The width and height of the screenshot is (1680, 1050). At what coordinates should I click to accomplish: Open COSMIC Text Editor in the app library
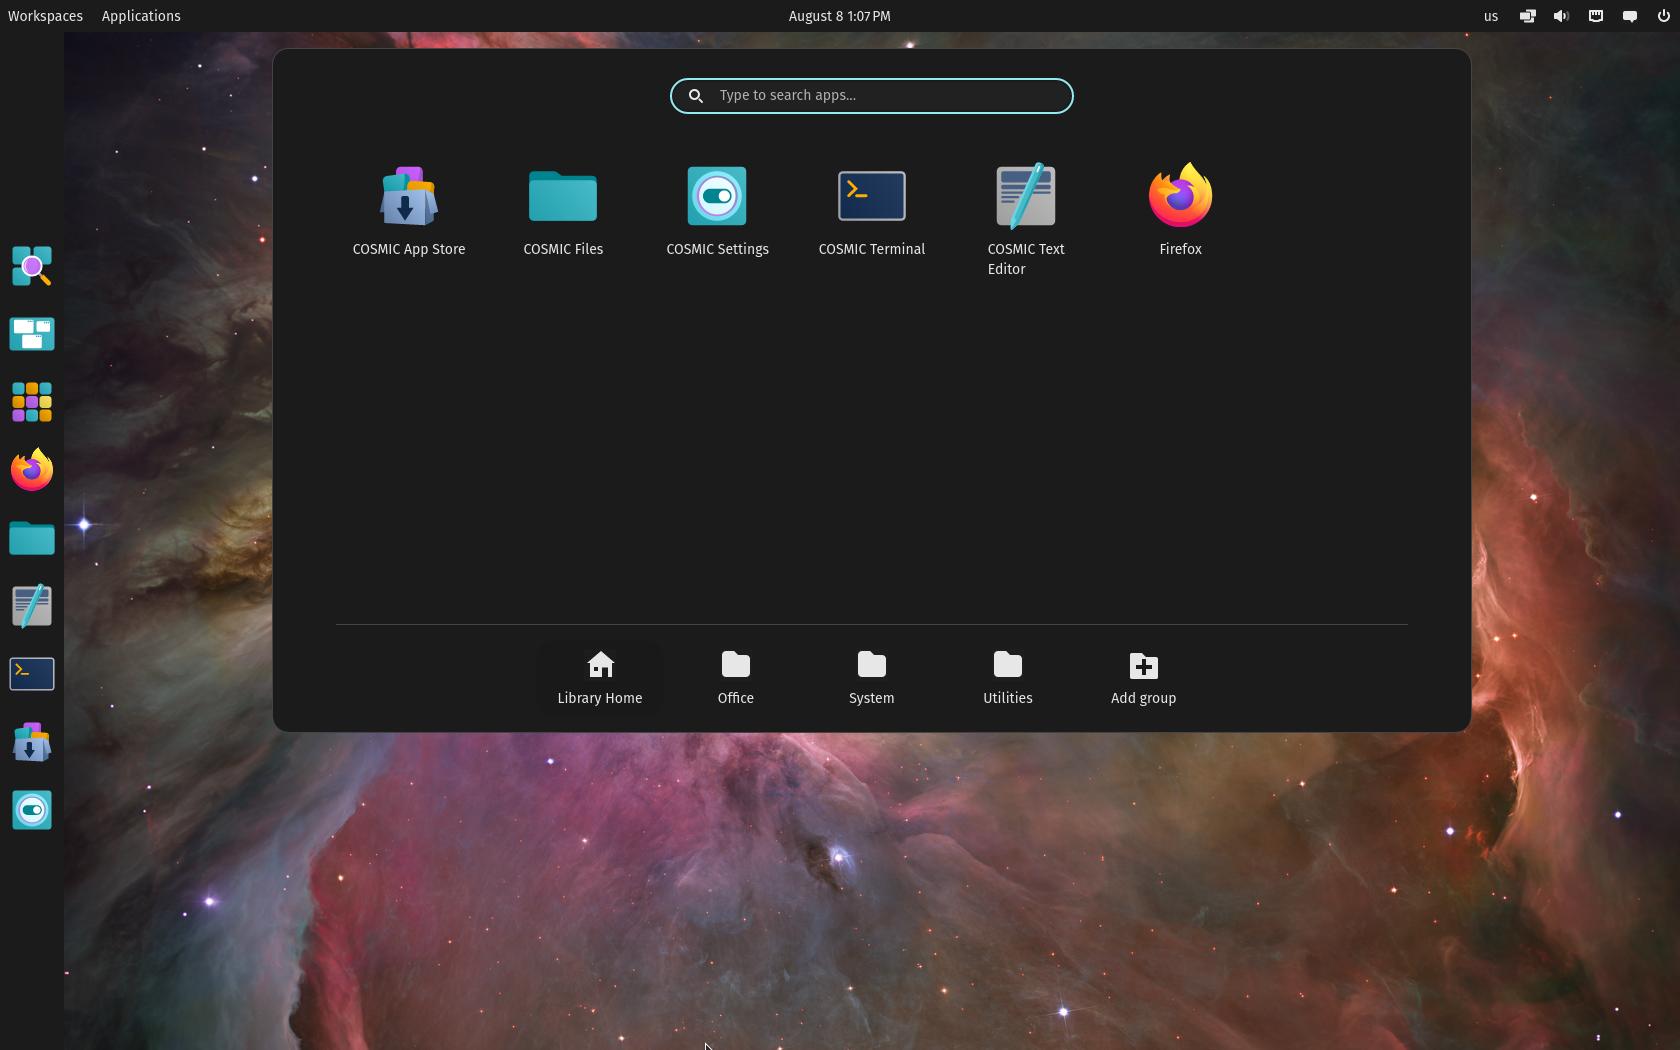[1026, 221]
